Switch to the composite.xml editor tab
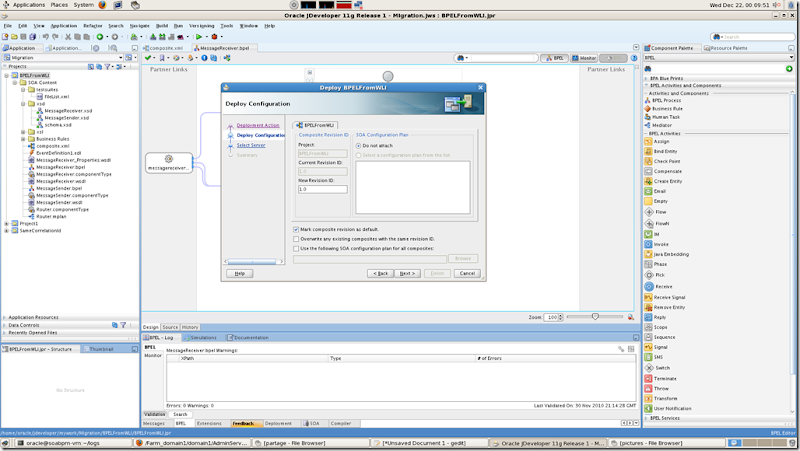The image size is (800, 451). [x=163, y=48]
